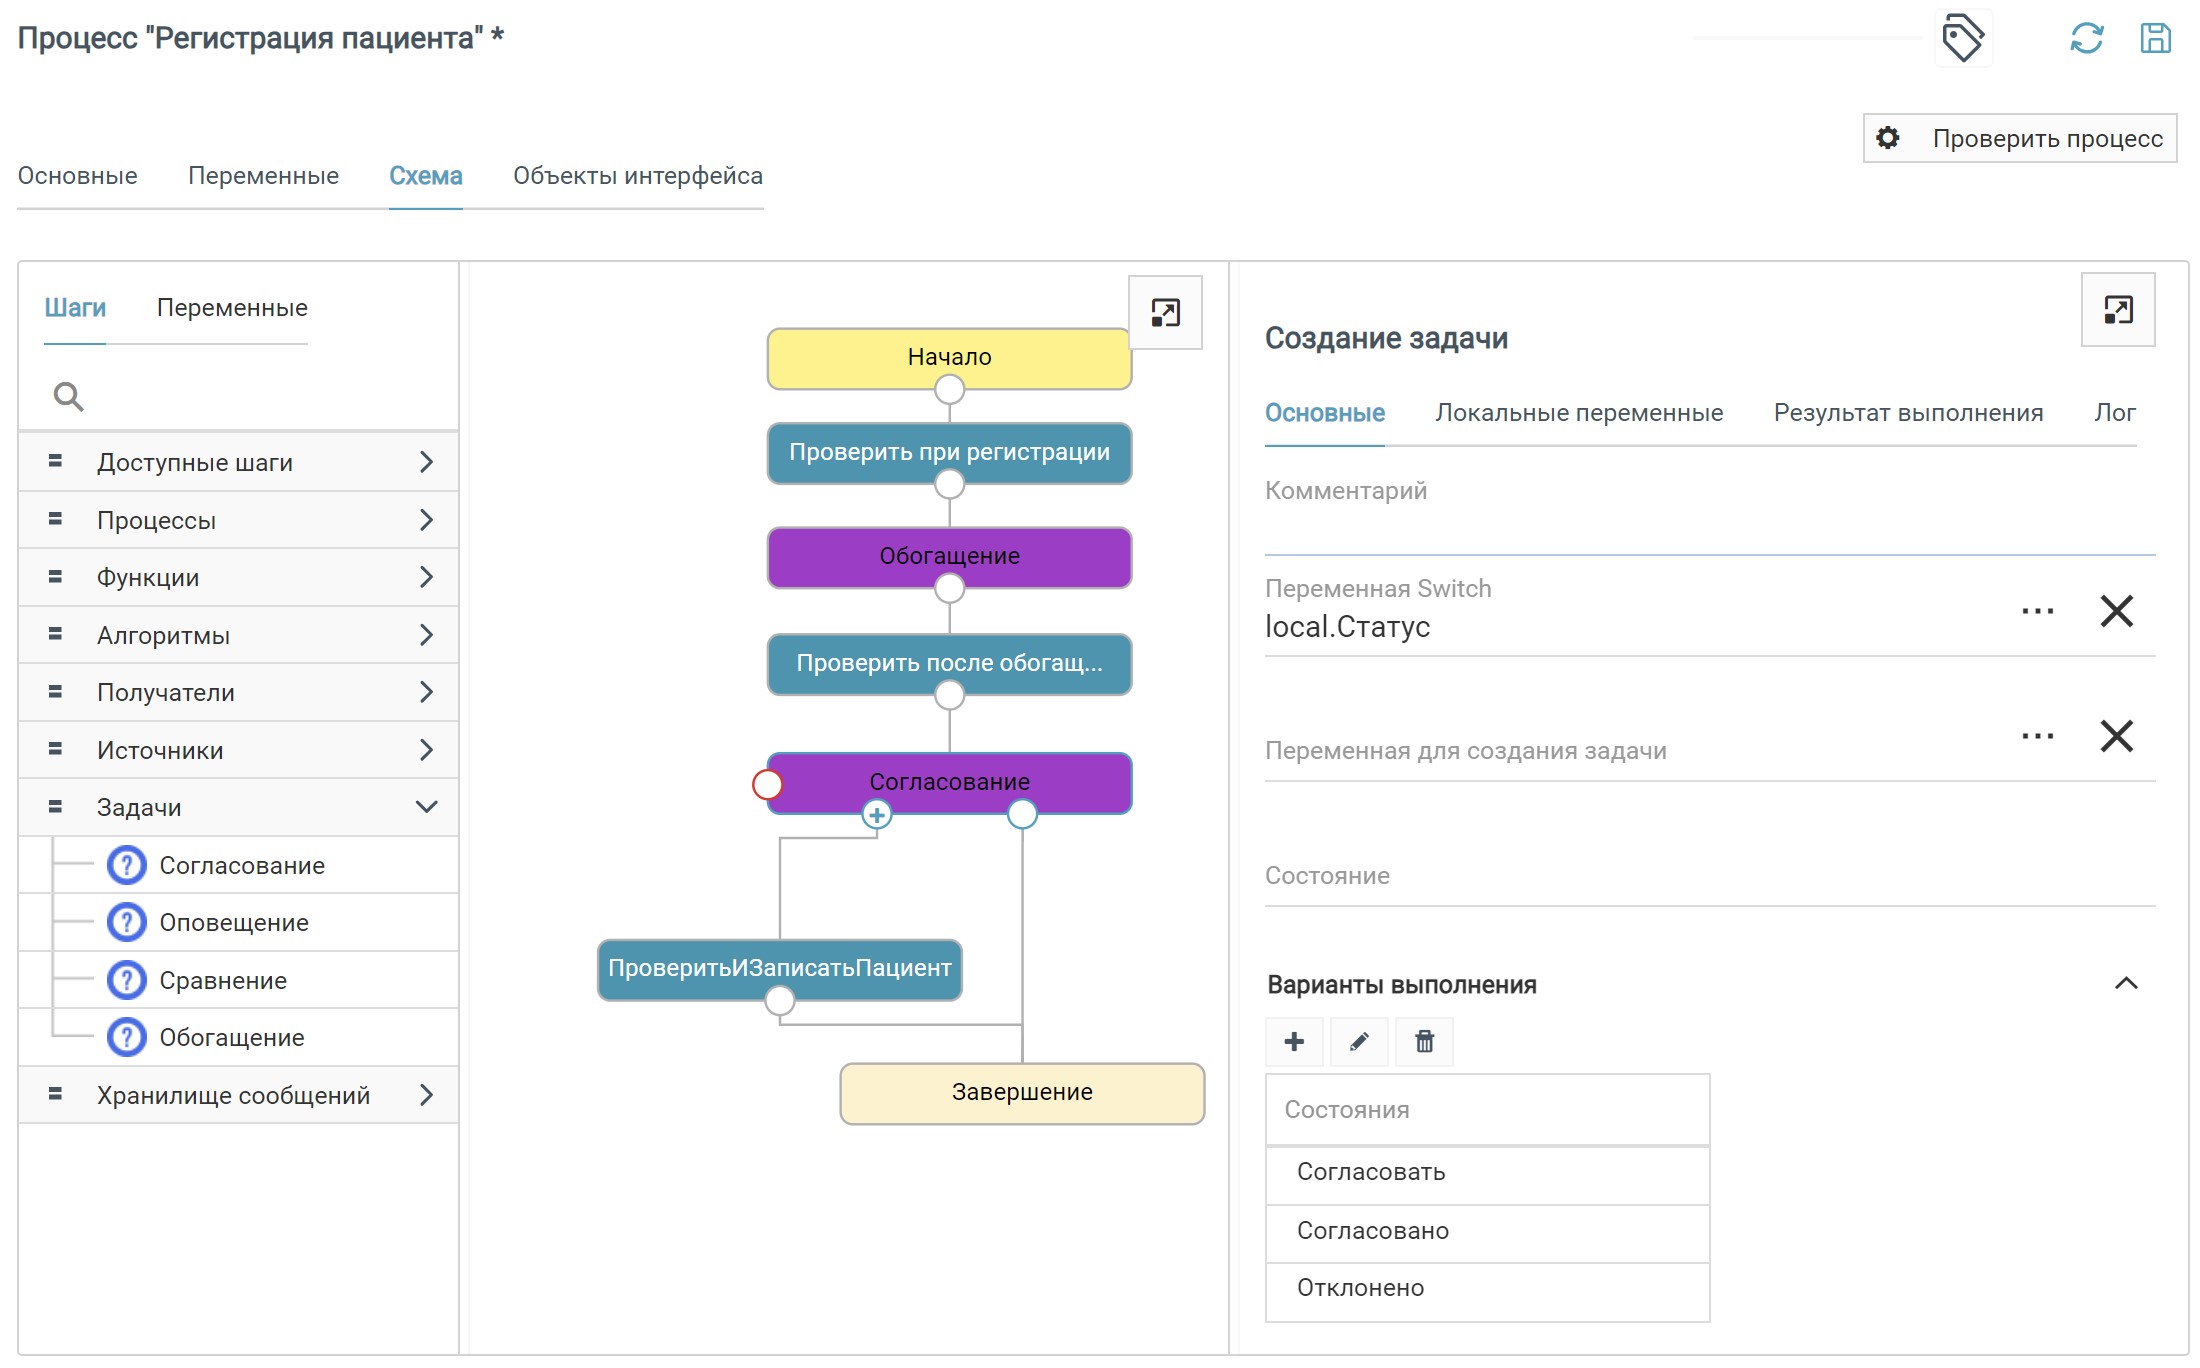Delete the variant with the trash icon
The height and width of the screenshot is (1368, 2200).
tap(1424, 1042)
